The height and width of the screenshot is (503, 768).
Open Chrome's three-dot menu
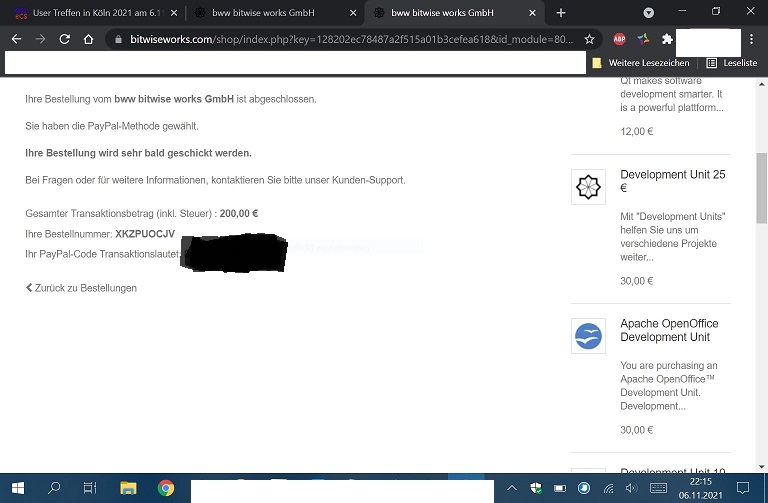tap(751, 39)
